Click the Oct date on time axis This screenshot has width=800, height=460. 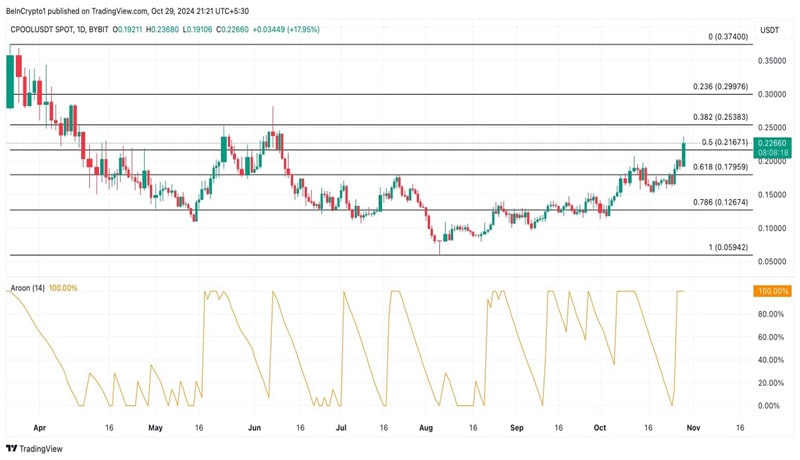coord(600,428)
